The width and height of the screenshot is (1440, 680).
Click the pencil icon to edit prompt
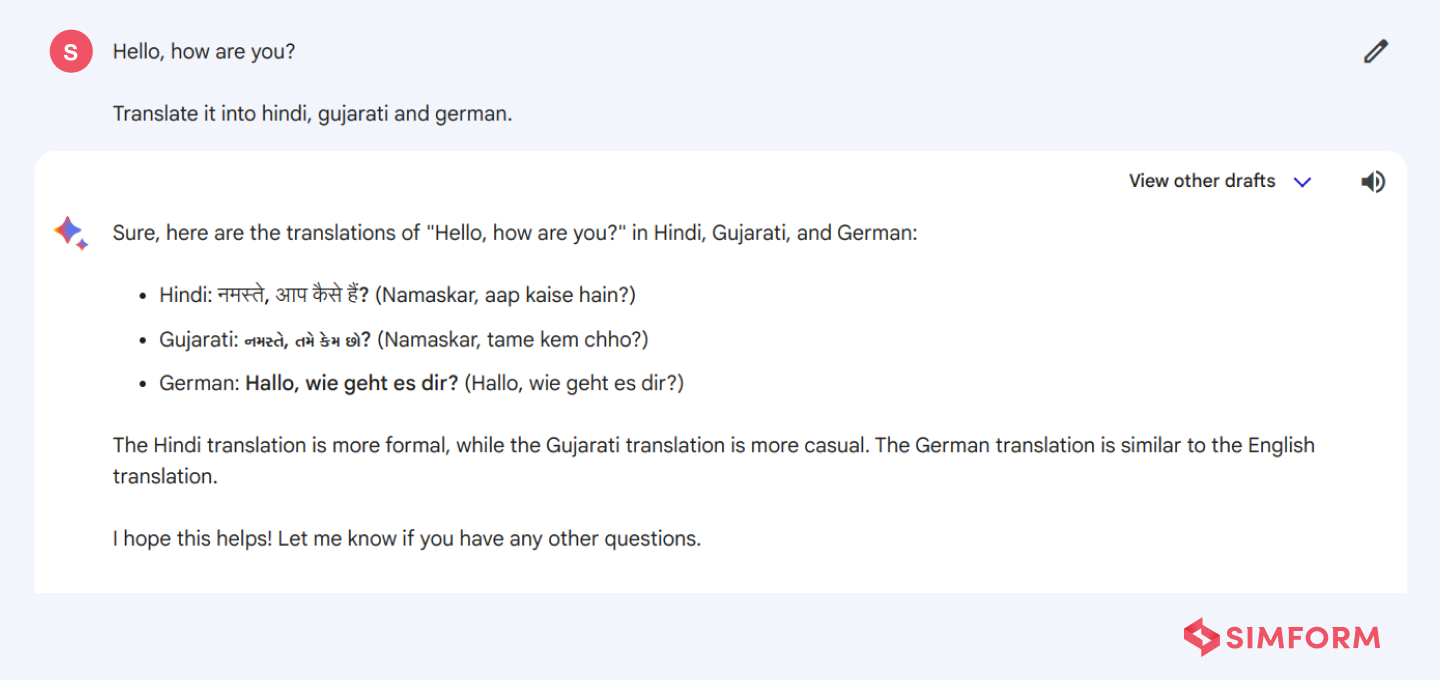coord(1376,52)
